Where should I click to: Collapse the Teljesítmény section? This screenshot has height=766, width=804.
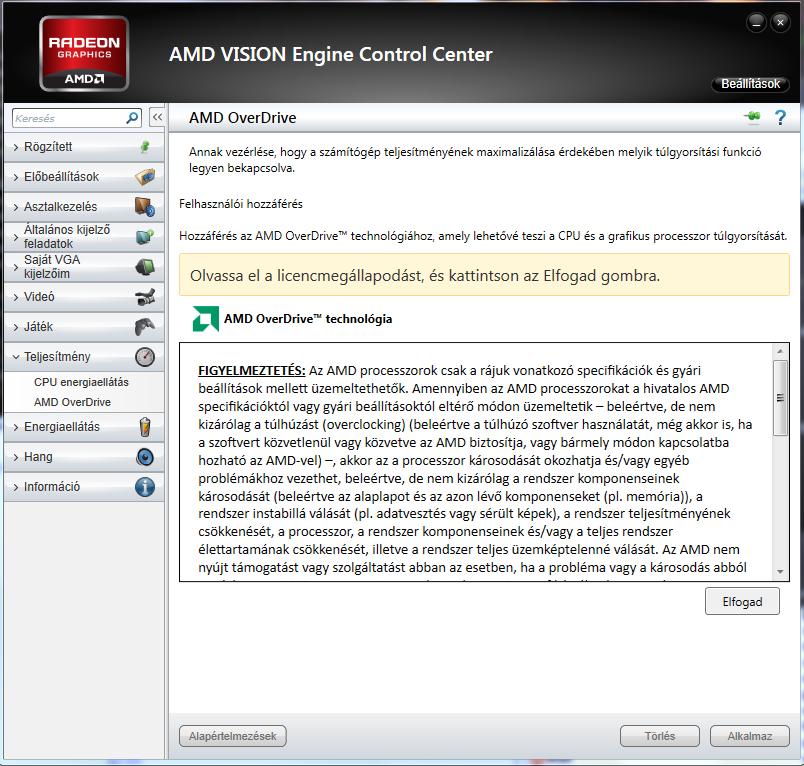click(x=84, y=357)
